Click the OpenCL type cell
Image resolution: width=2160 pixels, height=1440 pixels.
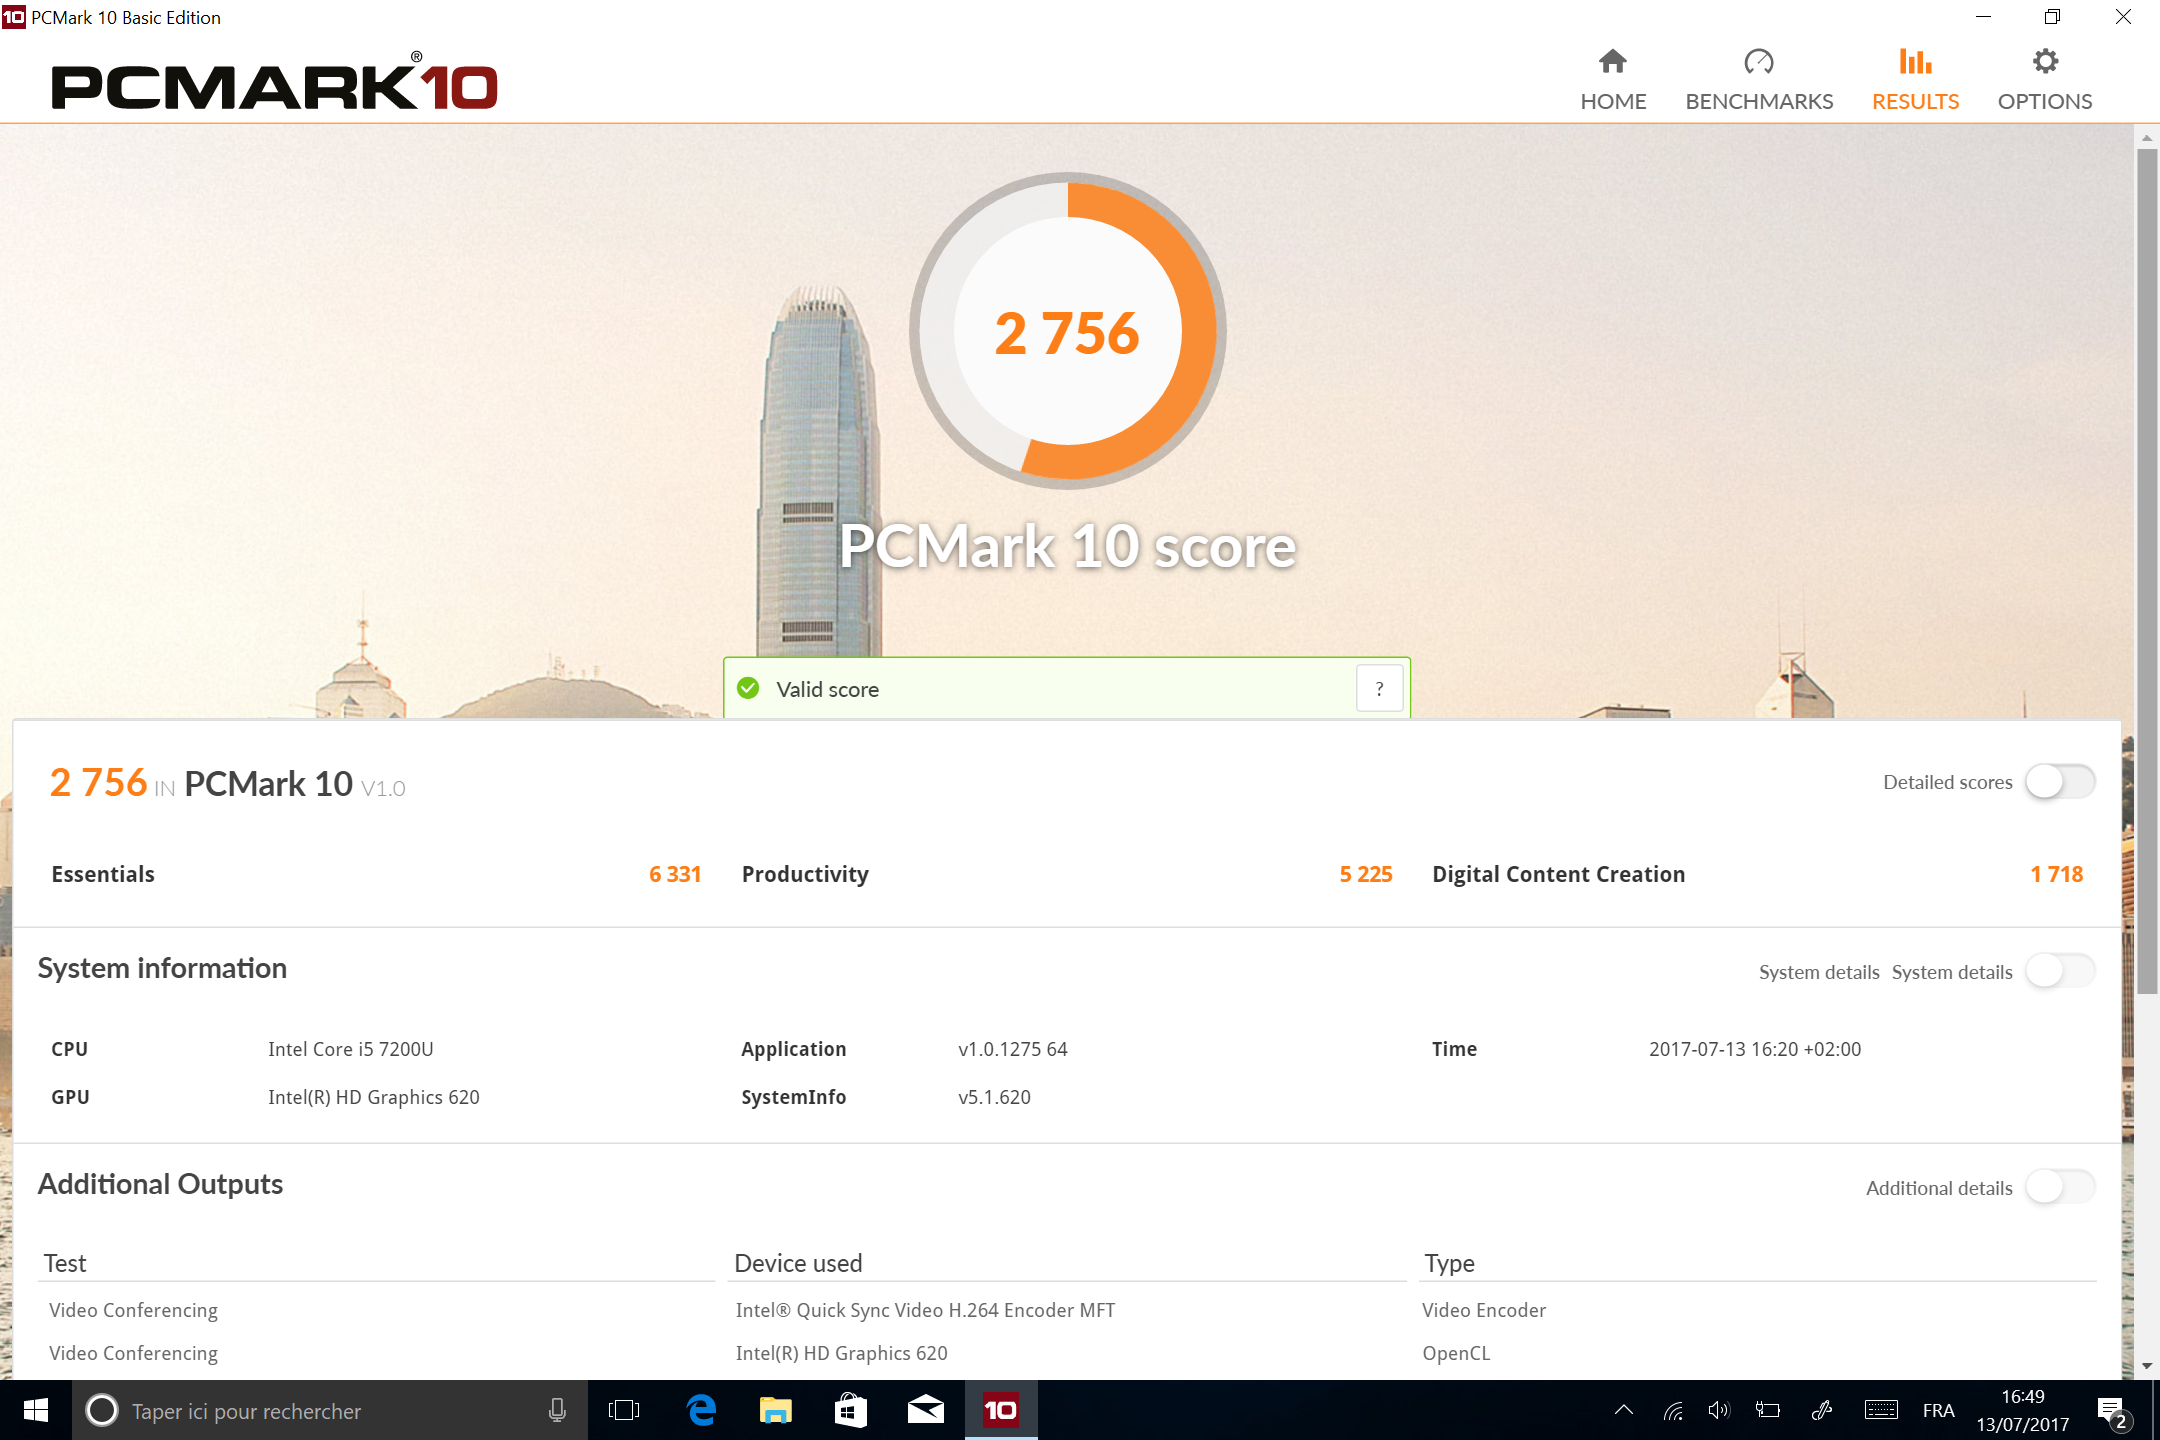click(x=1456, y=1353)
